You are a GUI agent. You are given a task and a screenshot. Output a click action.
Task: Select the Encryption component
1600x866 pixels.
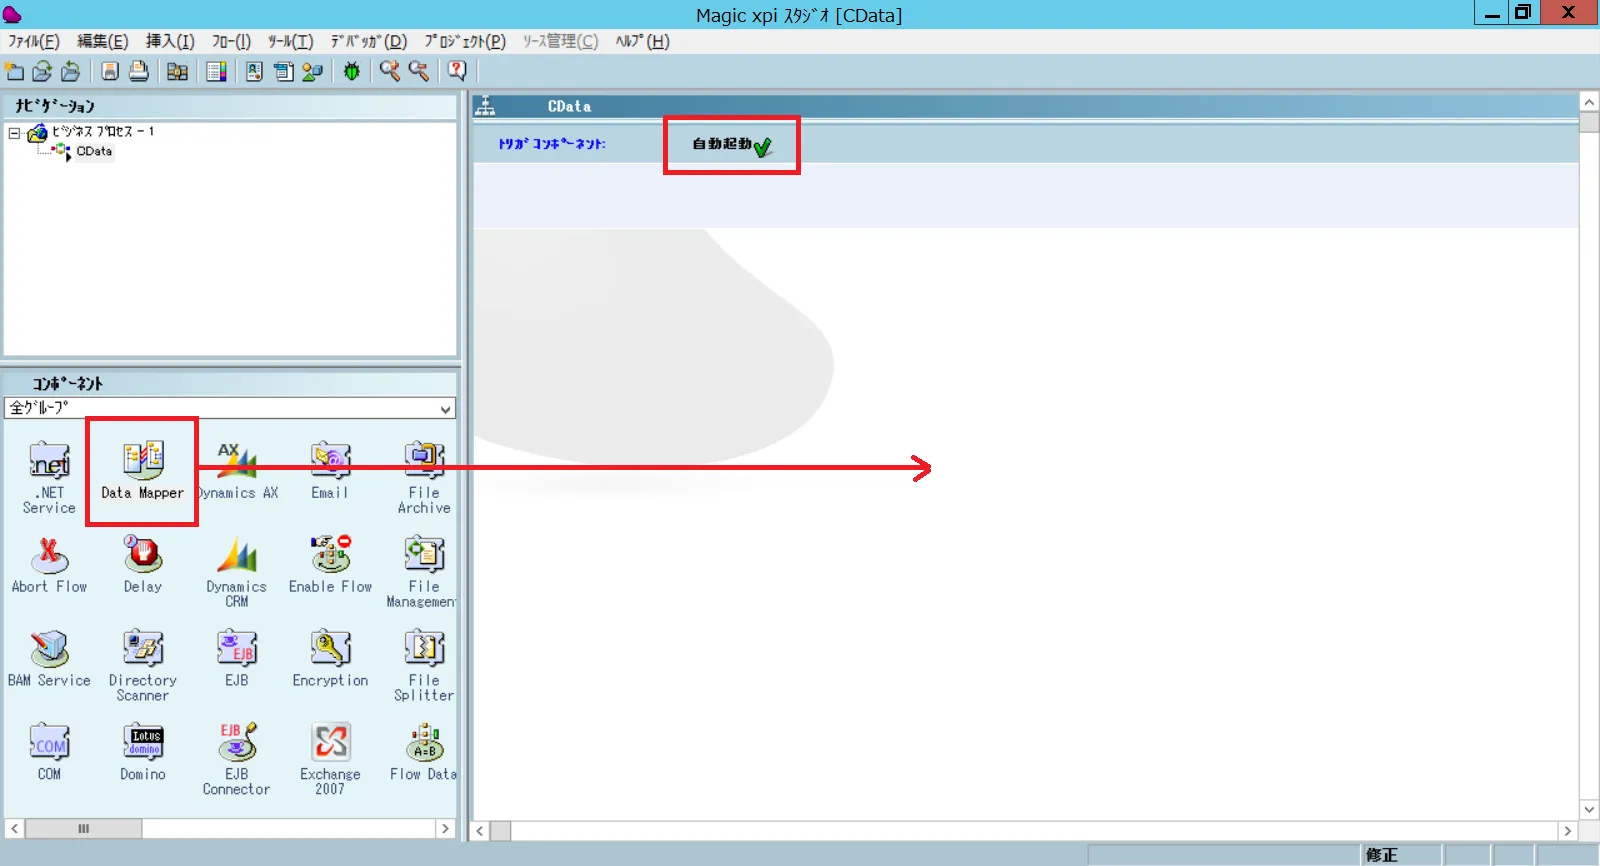coord(330,650)
